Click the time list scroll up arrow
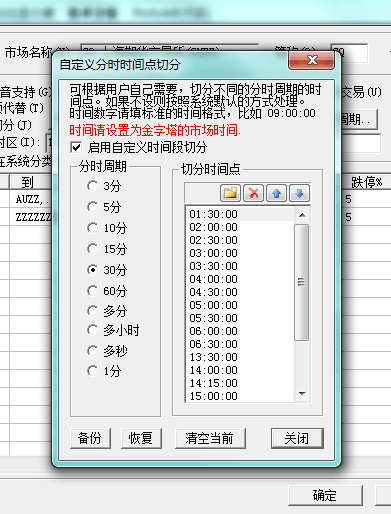The image size is (391, 514). pos(302,215)
